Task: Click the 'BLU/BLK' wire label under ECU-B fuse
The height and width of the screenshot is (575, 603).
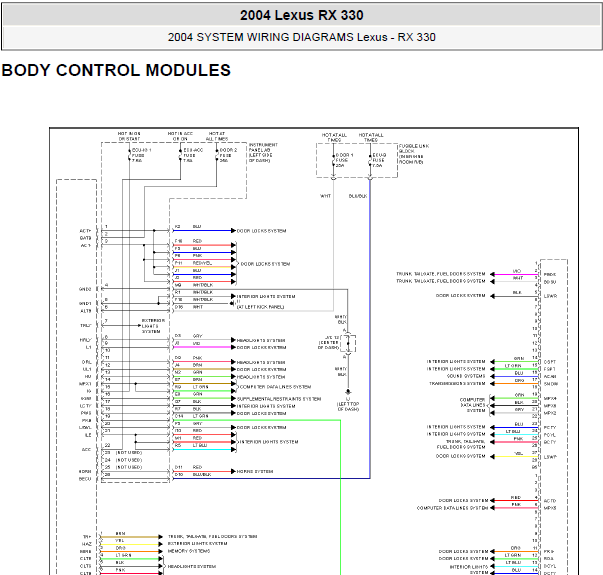Action: coord(358,196)
